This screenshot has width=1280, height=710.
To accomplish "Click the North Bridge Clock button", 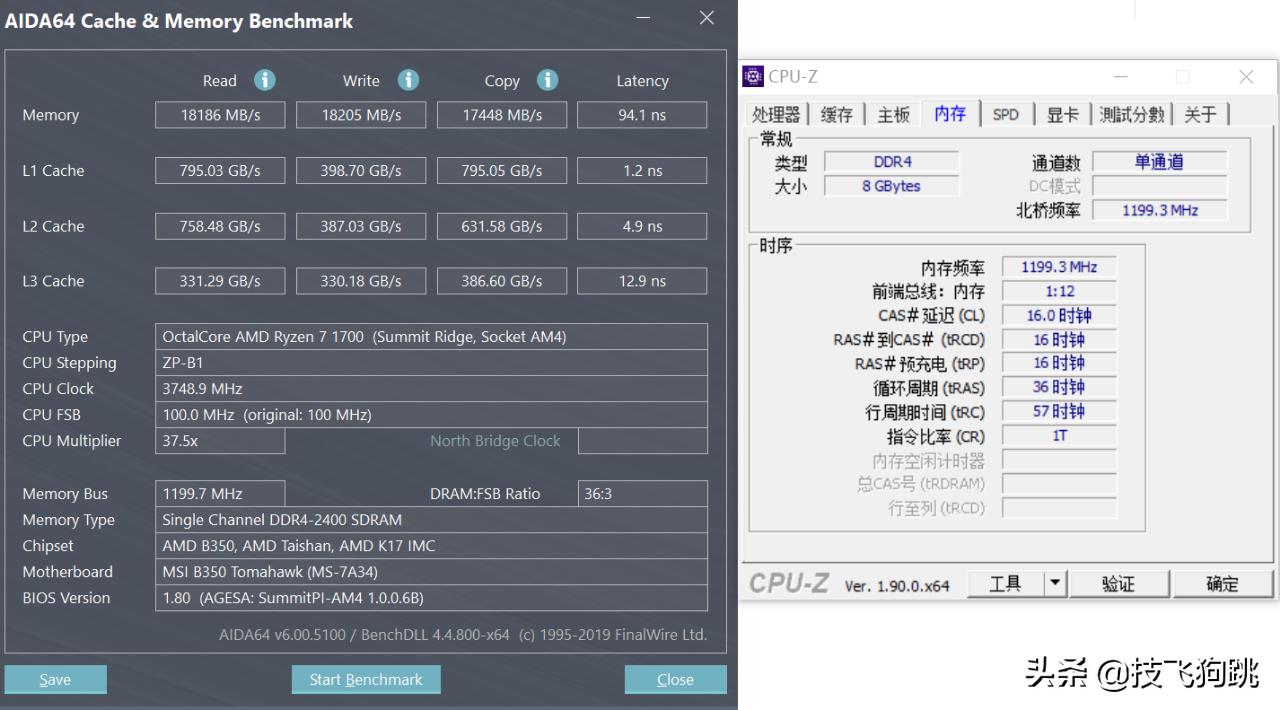I will [x=495, y=440].
